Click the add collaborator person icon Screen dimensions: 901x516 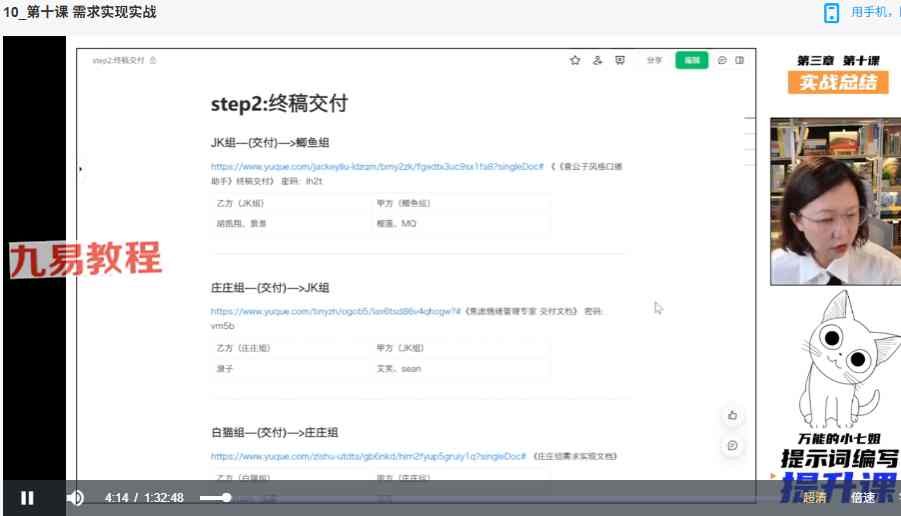click(598, 60)
